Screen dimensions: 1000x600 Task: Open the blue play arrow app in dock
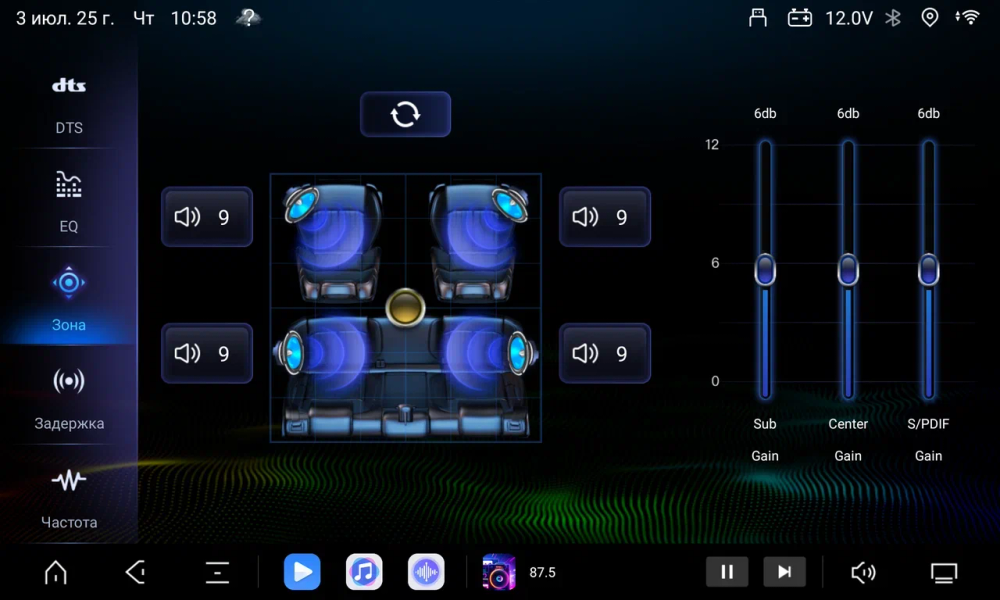click(302, 571)
